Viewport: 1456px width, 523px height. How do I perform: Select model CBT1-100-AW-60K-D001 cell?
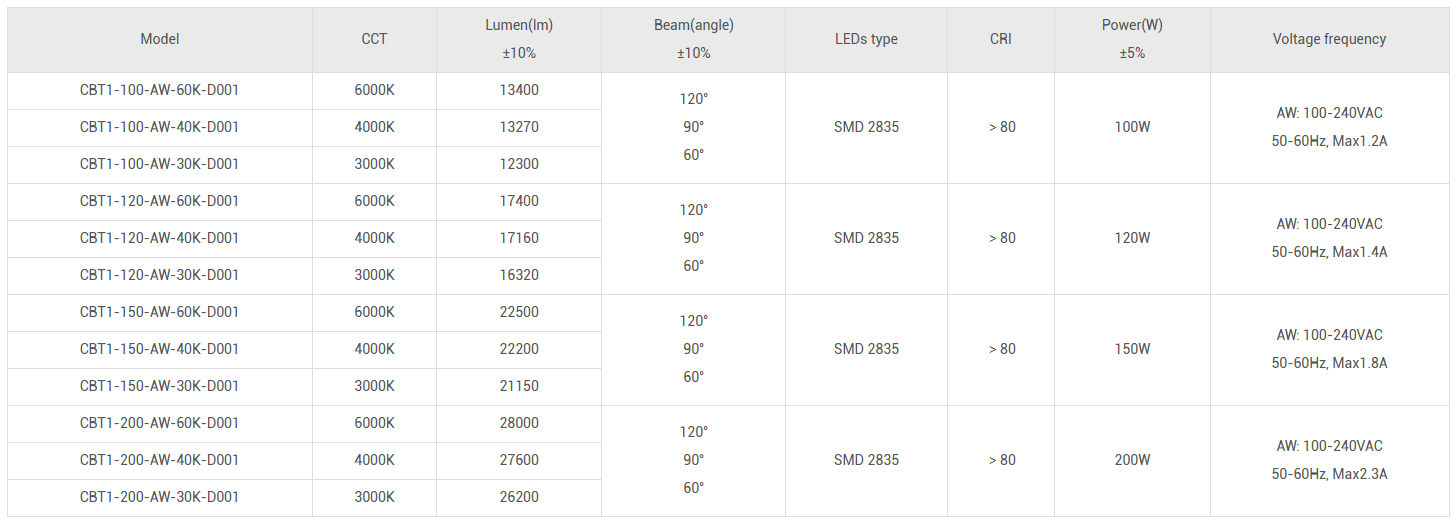(160, 90)
